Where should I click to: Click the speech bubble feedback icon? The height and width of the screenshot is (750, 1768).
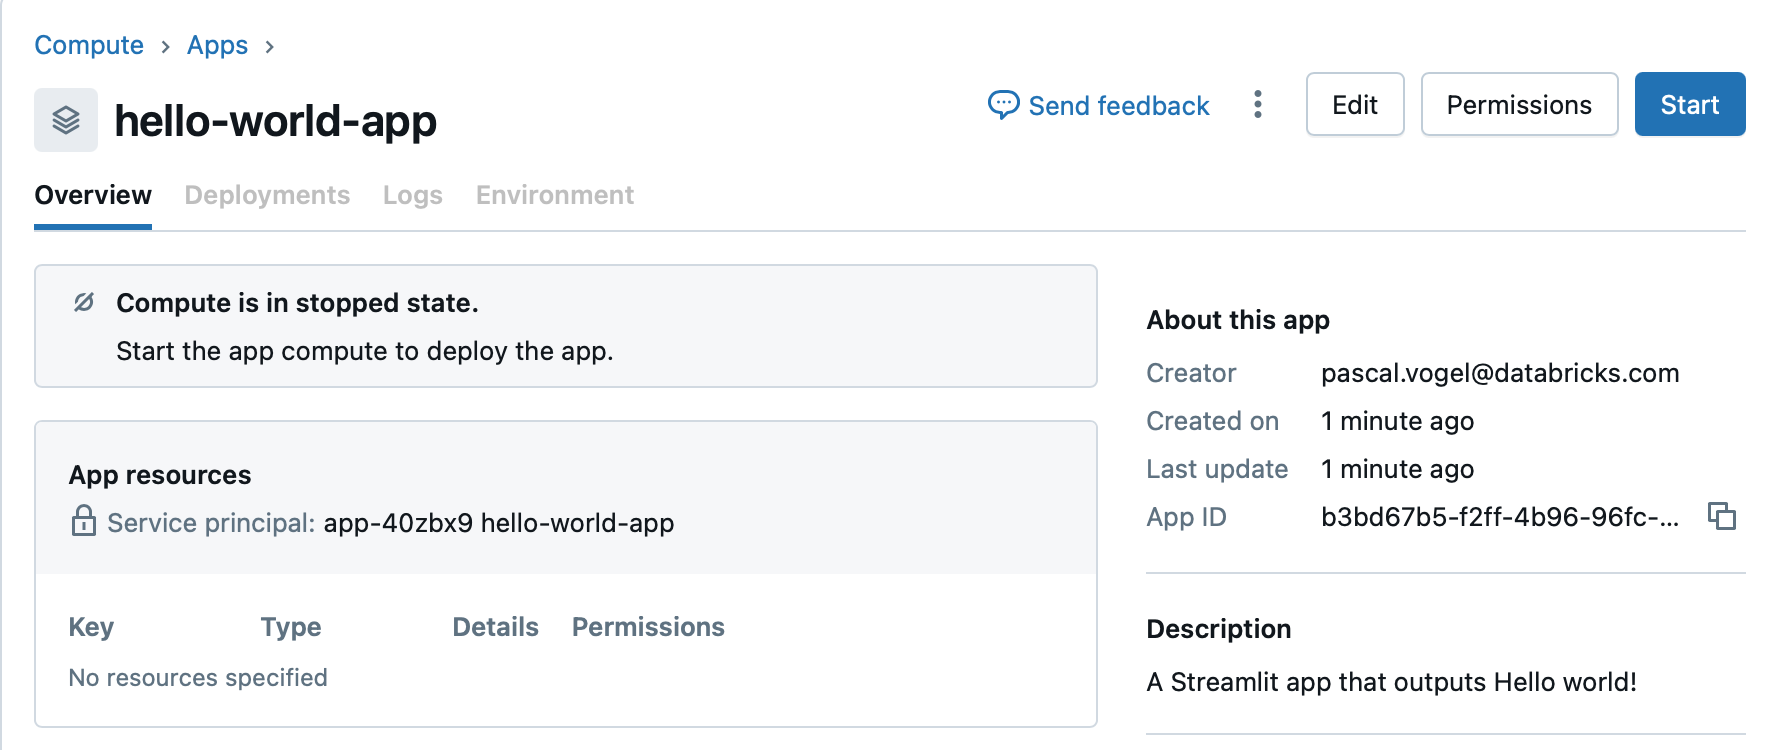pos(1003,105)
